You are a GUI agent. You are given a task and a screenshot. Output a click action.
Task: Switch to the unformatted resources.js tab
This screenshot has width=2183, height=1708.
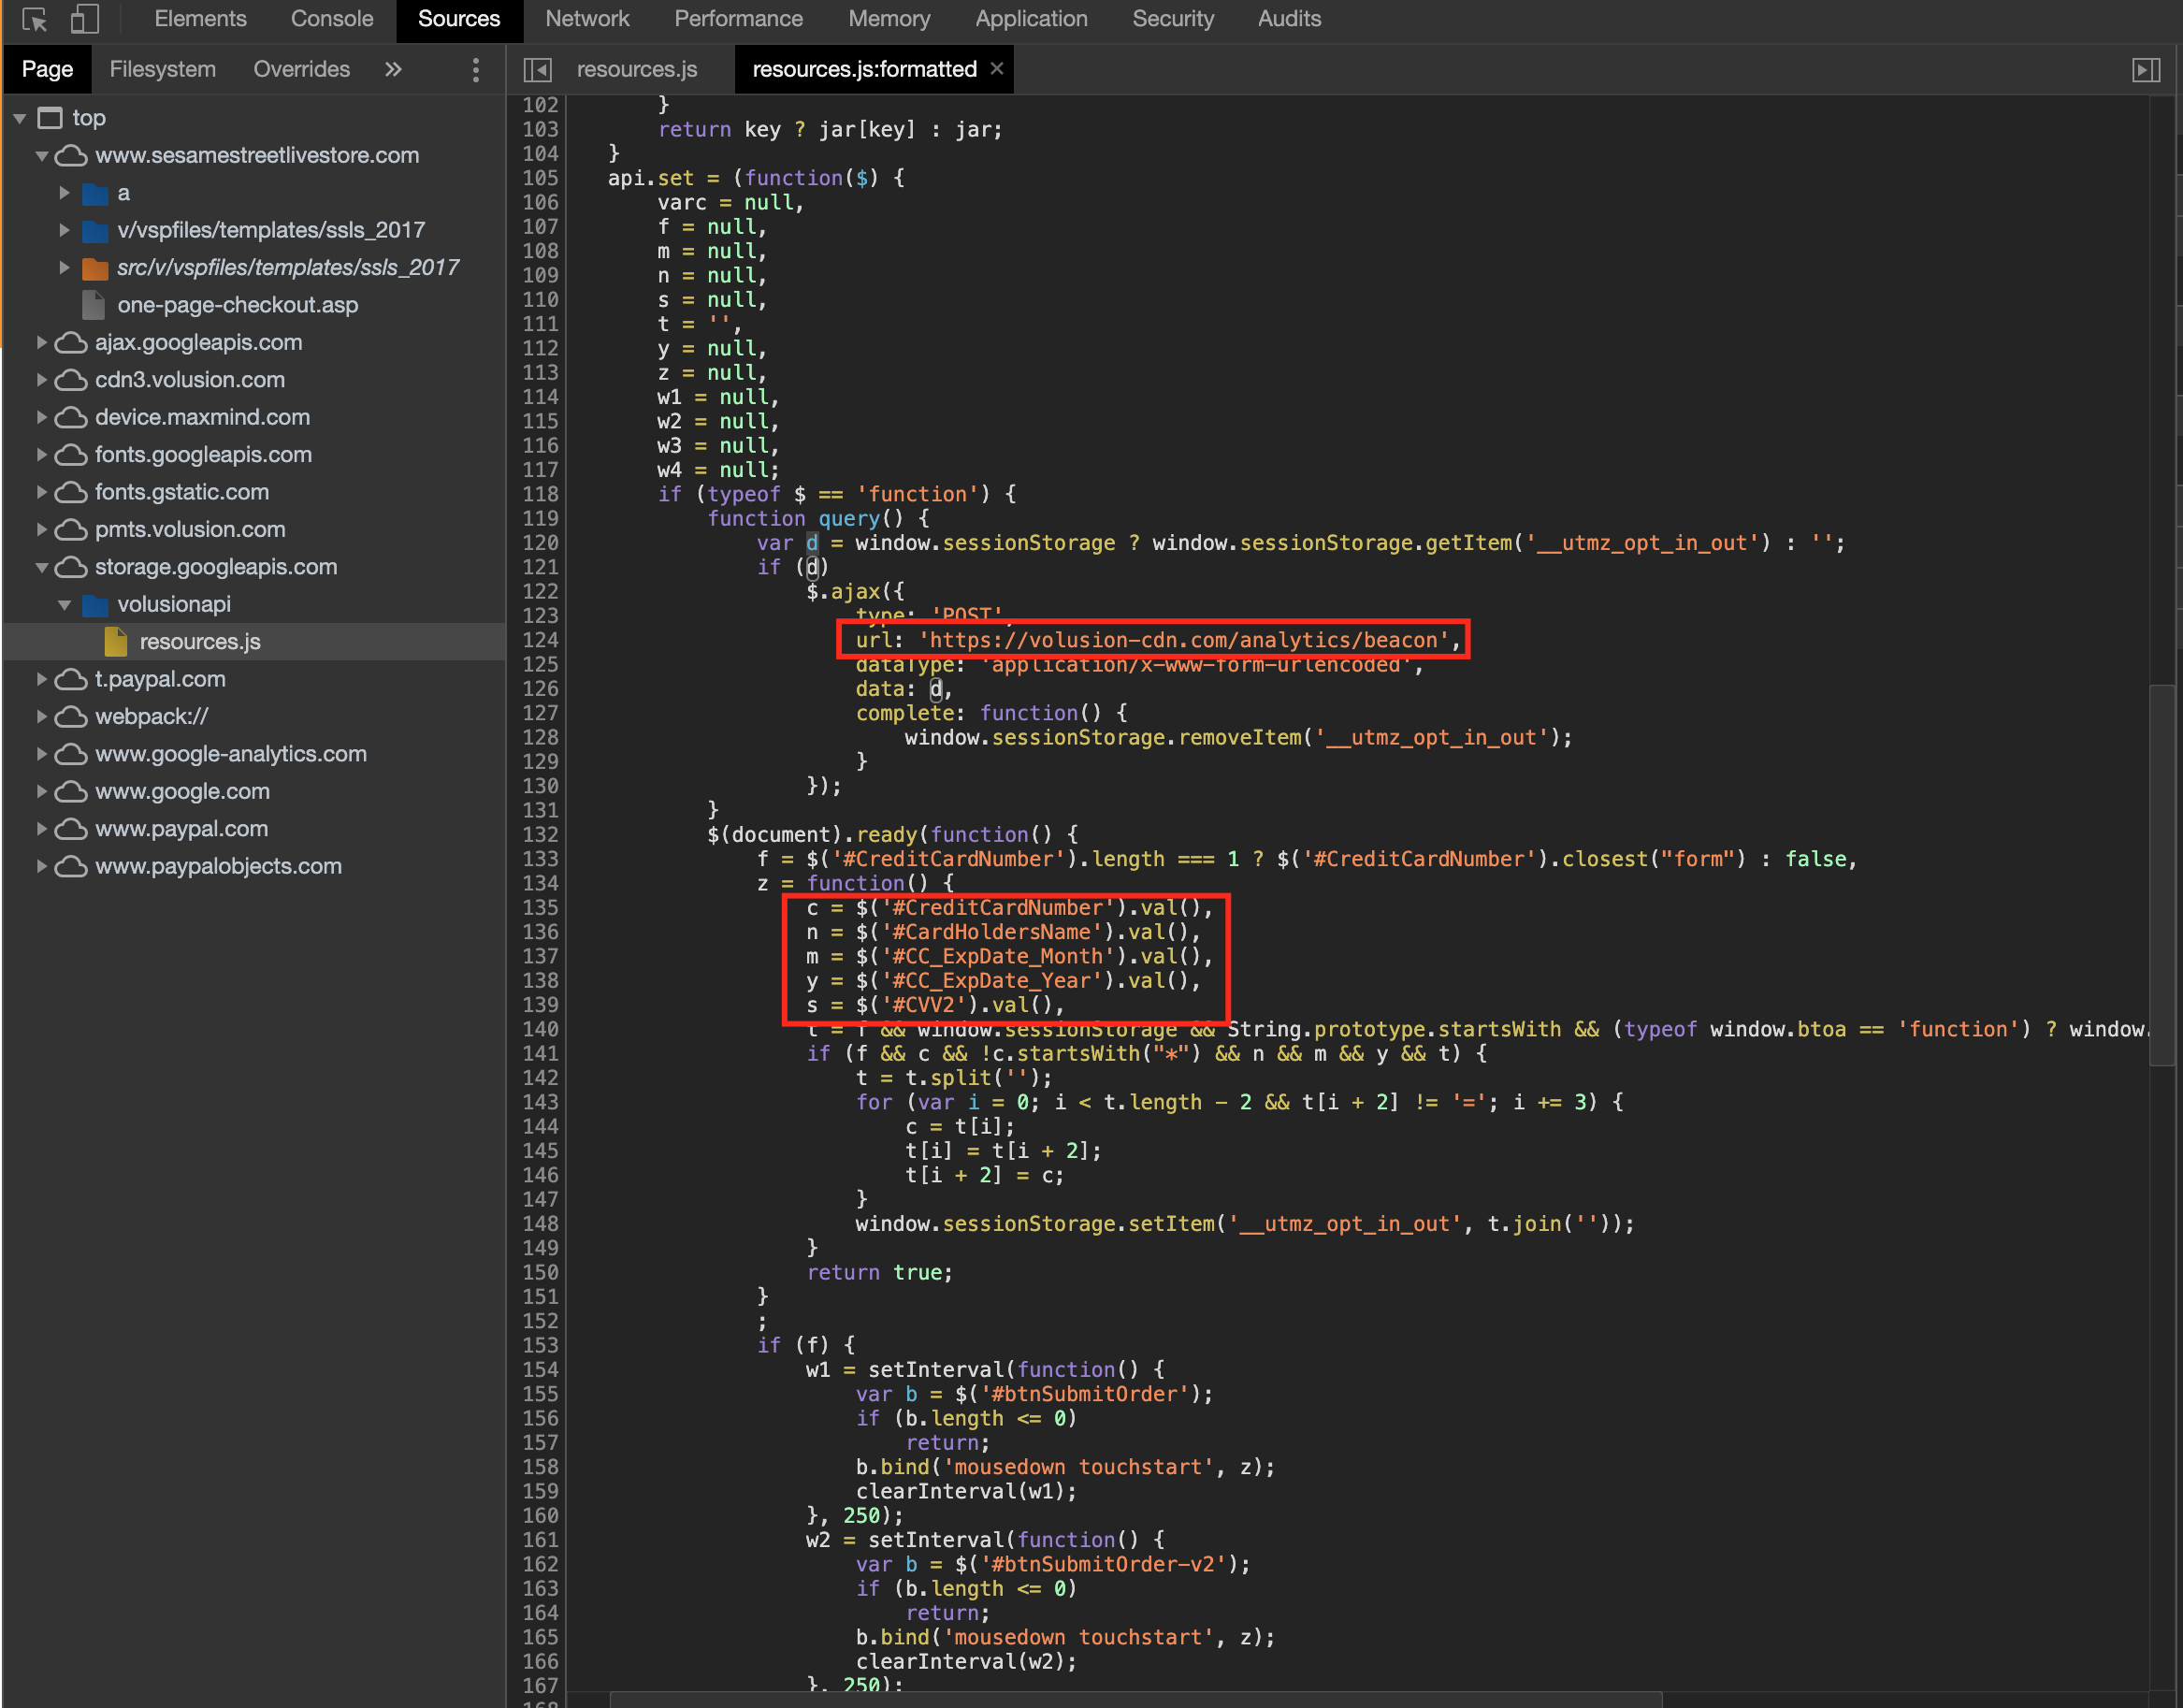pos(636,69)
